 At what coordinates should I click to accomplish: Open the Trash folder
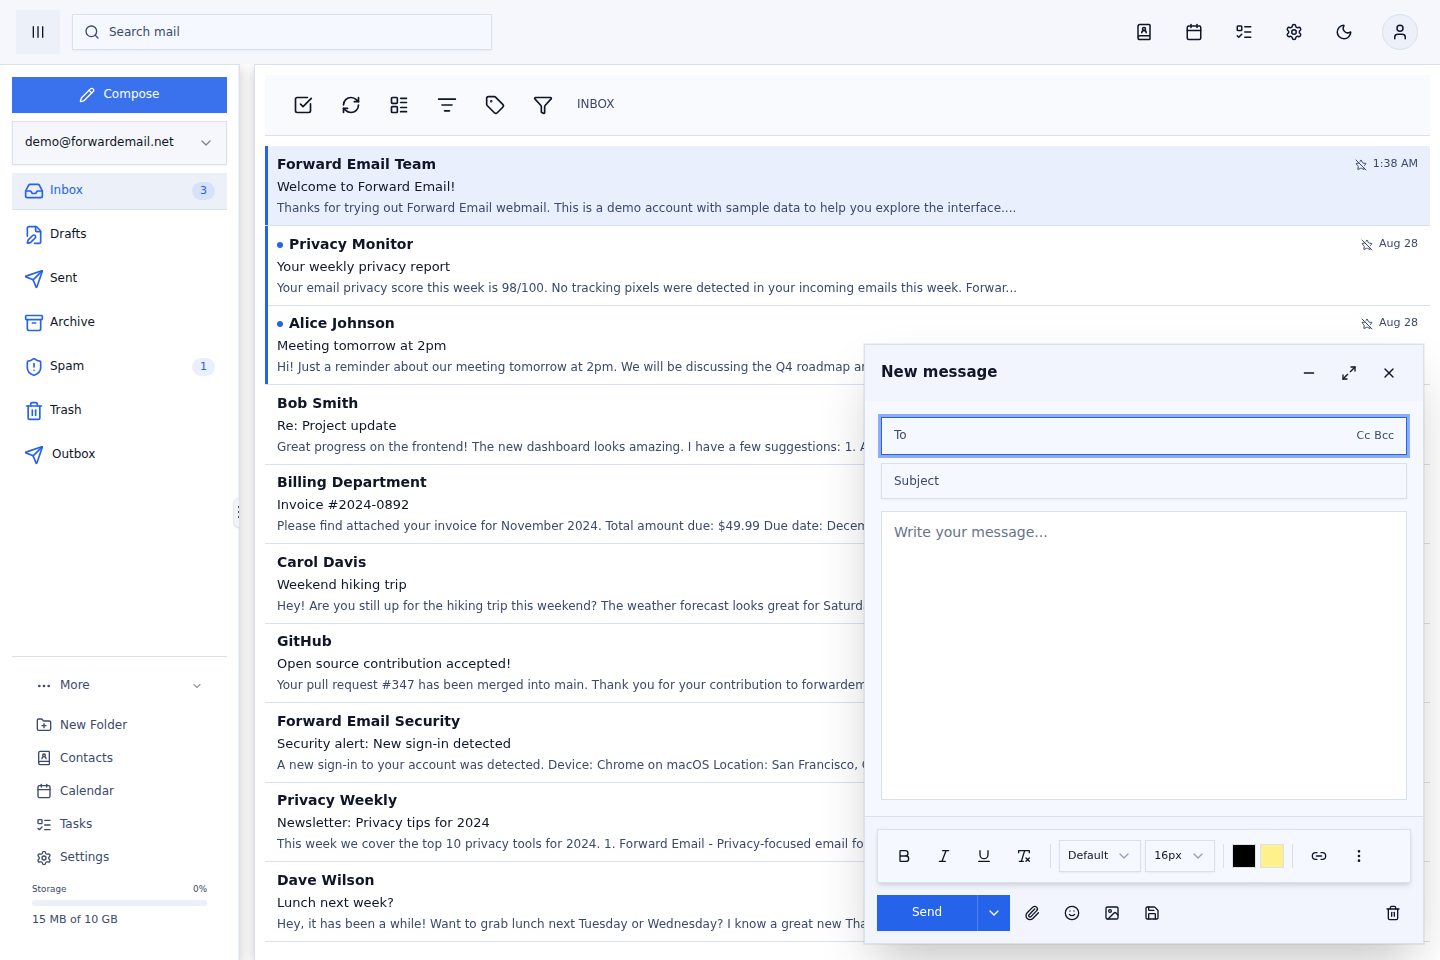(x=119, y=410)
